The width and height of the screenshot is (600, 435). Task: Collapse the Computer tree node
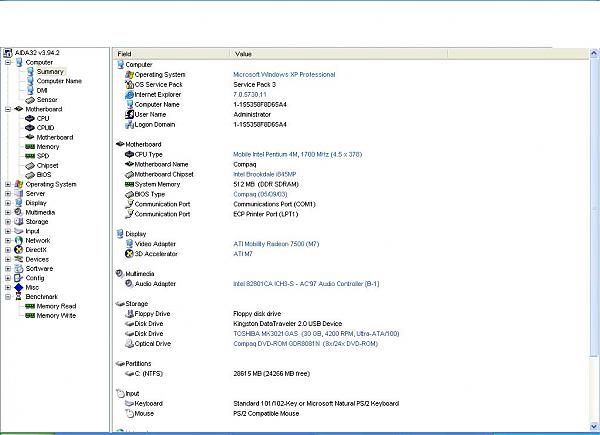8,62
